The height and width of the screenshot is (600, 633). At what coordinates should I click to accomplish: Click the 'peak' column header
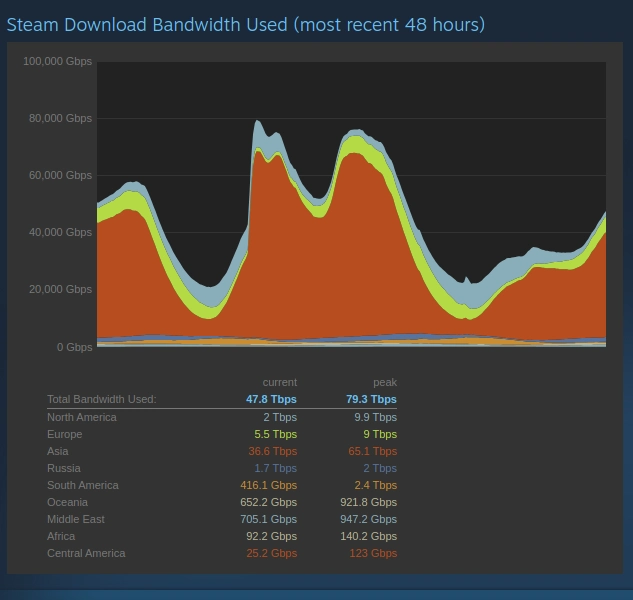385,382
